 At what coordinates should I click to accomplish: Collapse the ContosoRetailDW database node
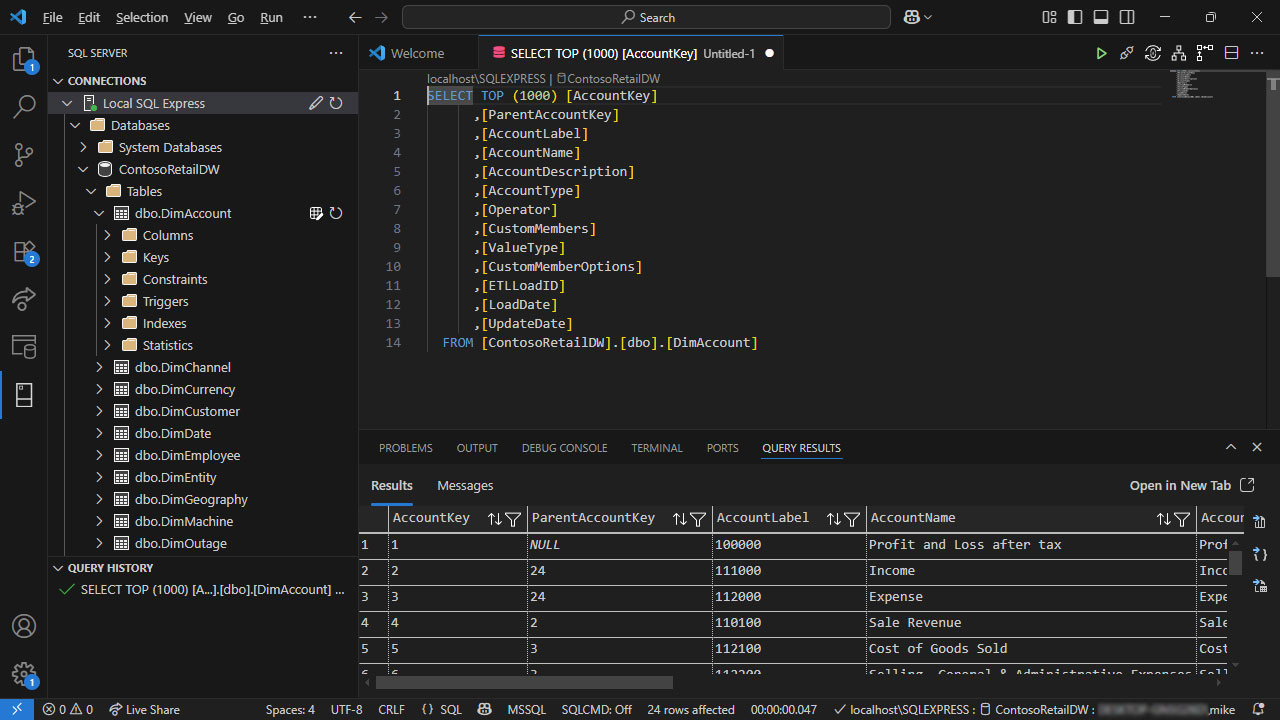(83, 169)
